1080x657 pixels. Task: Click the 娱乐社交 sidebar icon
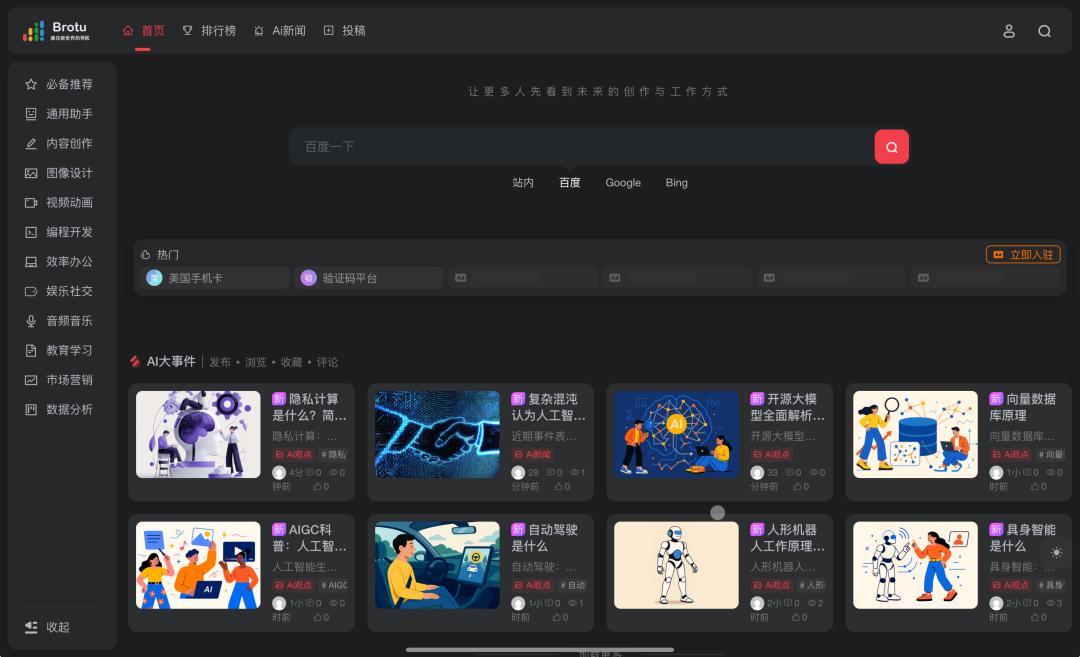(x=31, y=291)
